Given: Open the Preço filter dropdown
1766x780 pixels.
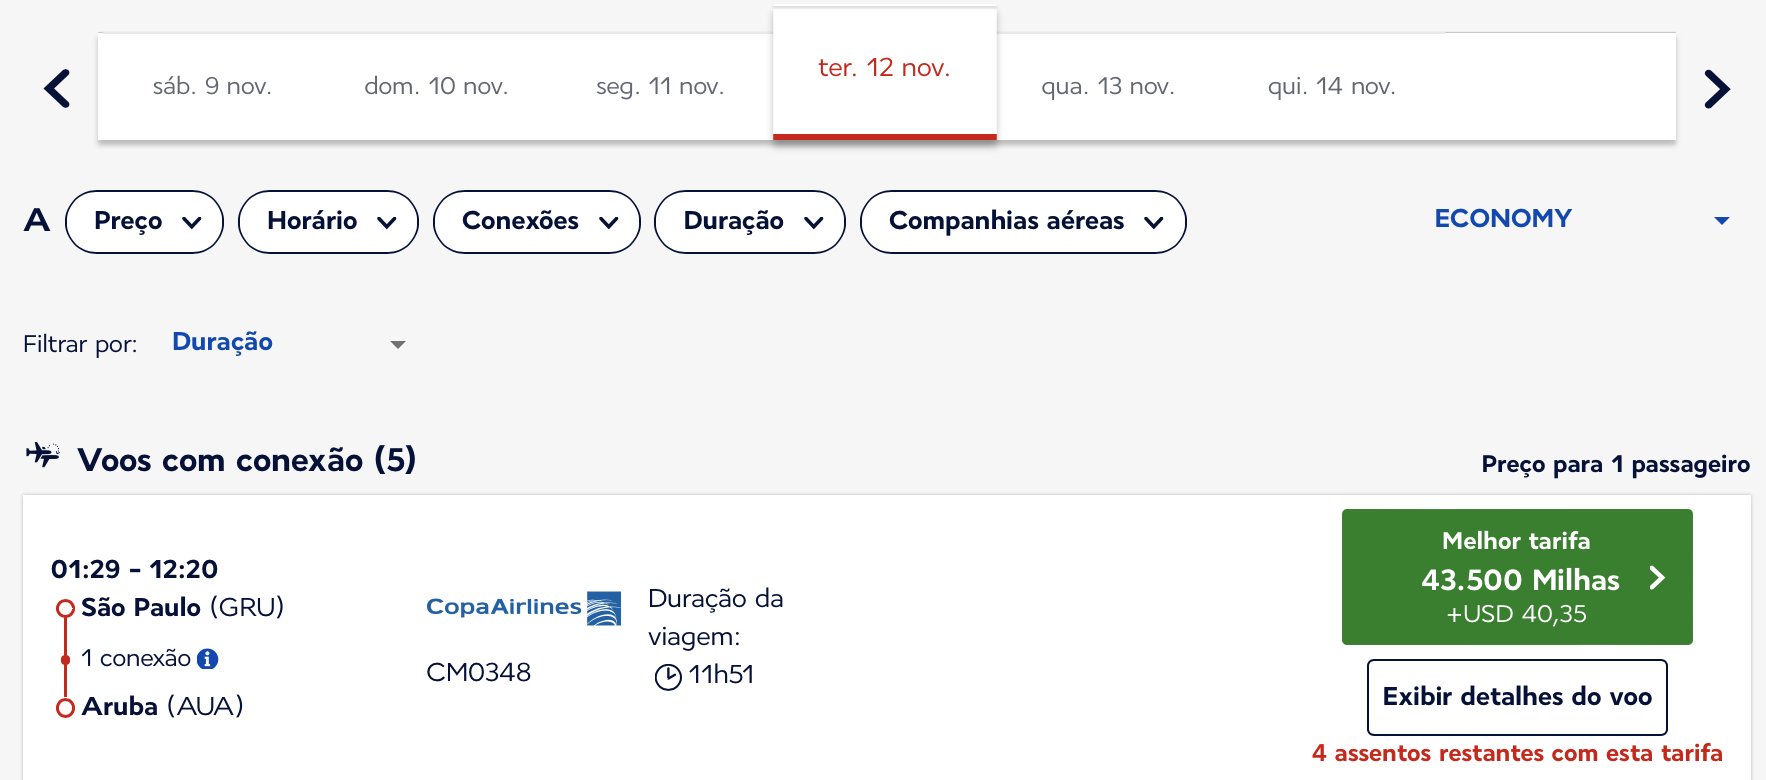Looking at the screenshot, I should 144,222.
